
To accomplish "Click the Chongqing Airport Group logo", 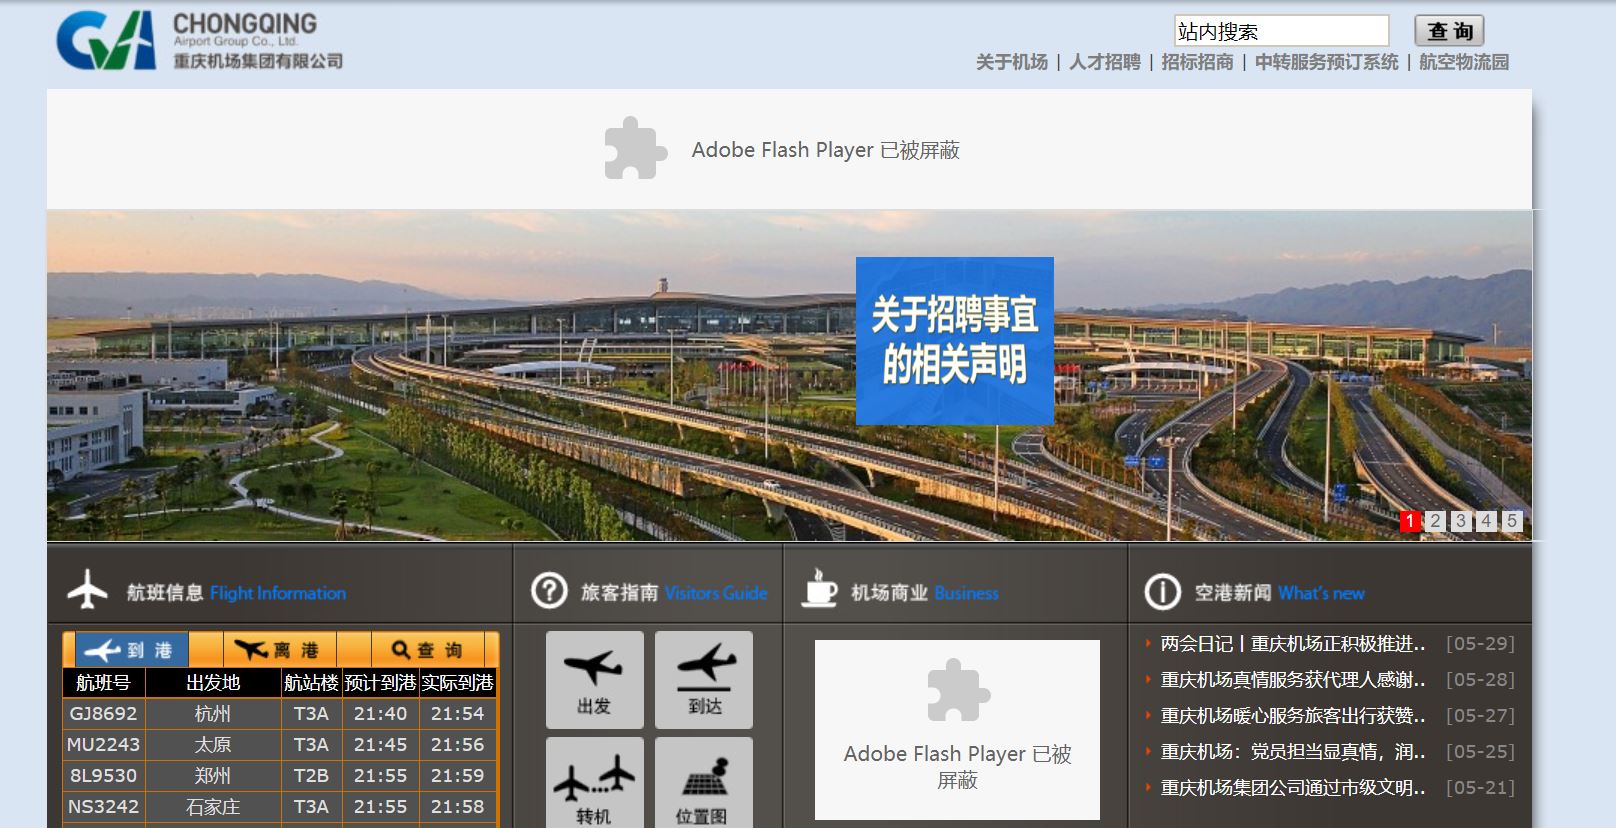I will [199, 41].
